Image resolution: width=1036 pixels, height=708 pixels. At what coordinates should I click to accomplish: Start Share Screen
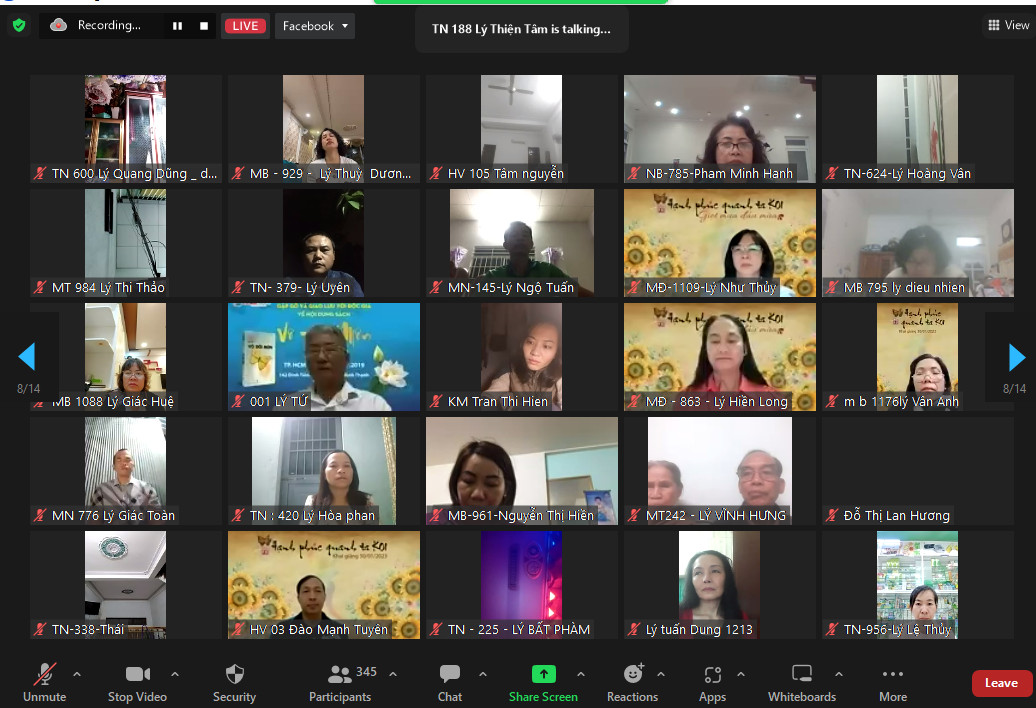pos(543,682)
